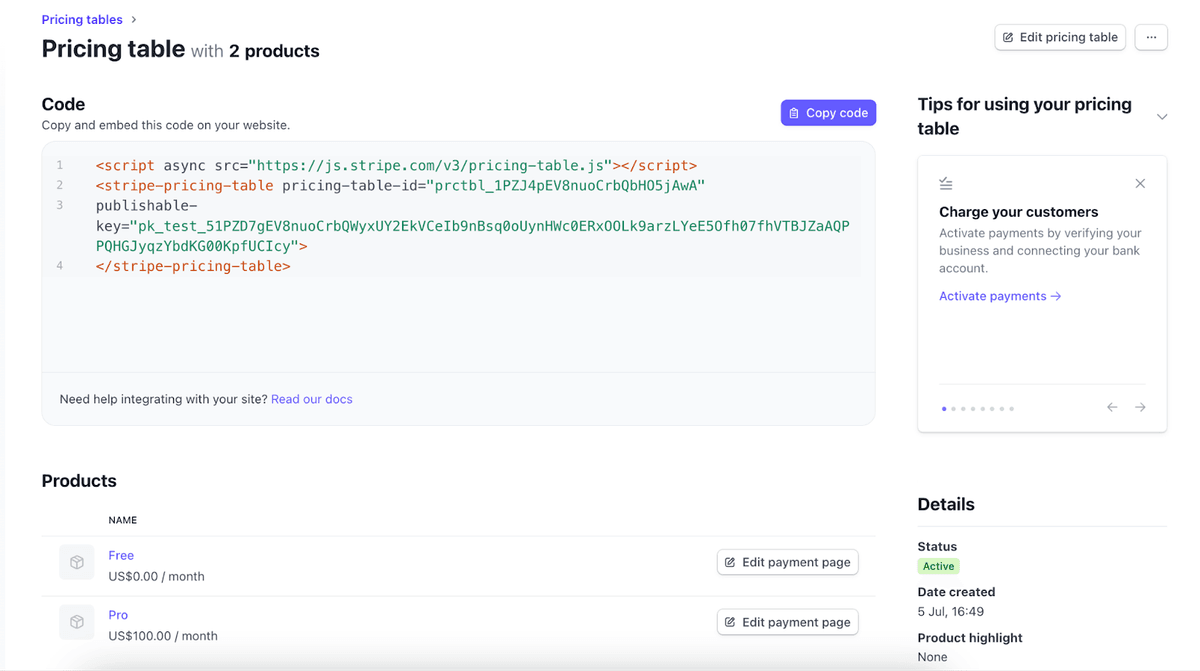The image size is (1200, 671).
Task: Dismiss the Charge your customers tip
Action: coord(1140,183)
